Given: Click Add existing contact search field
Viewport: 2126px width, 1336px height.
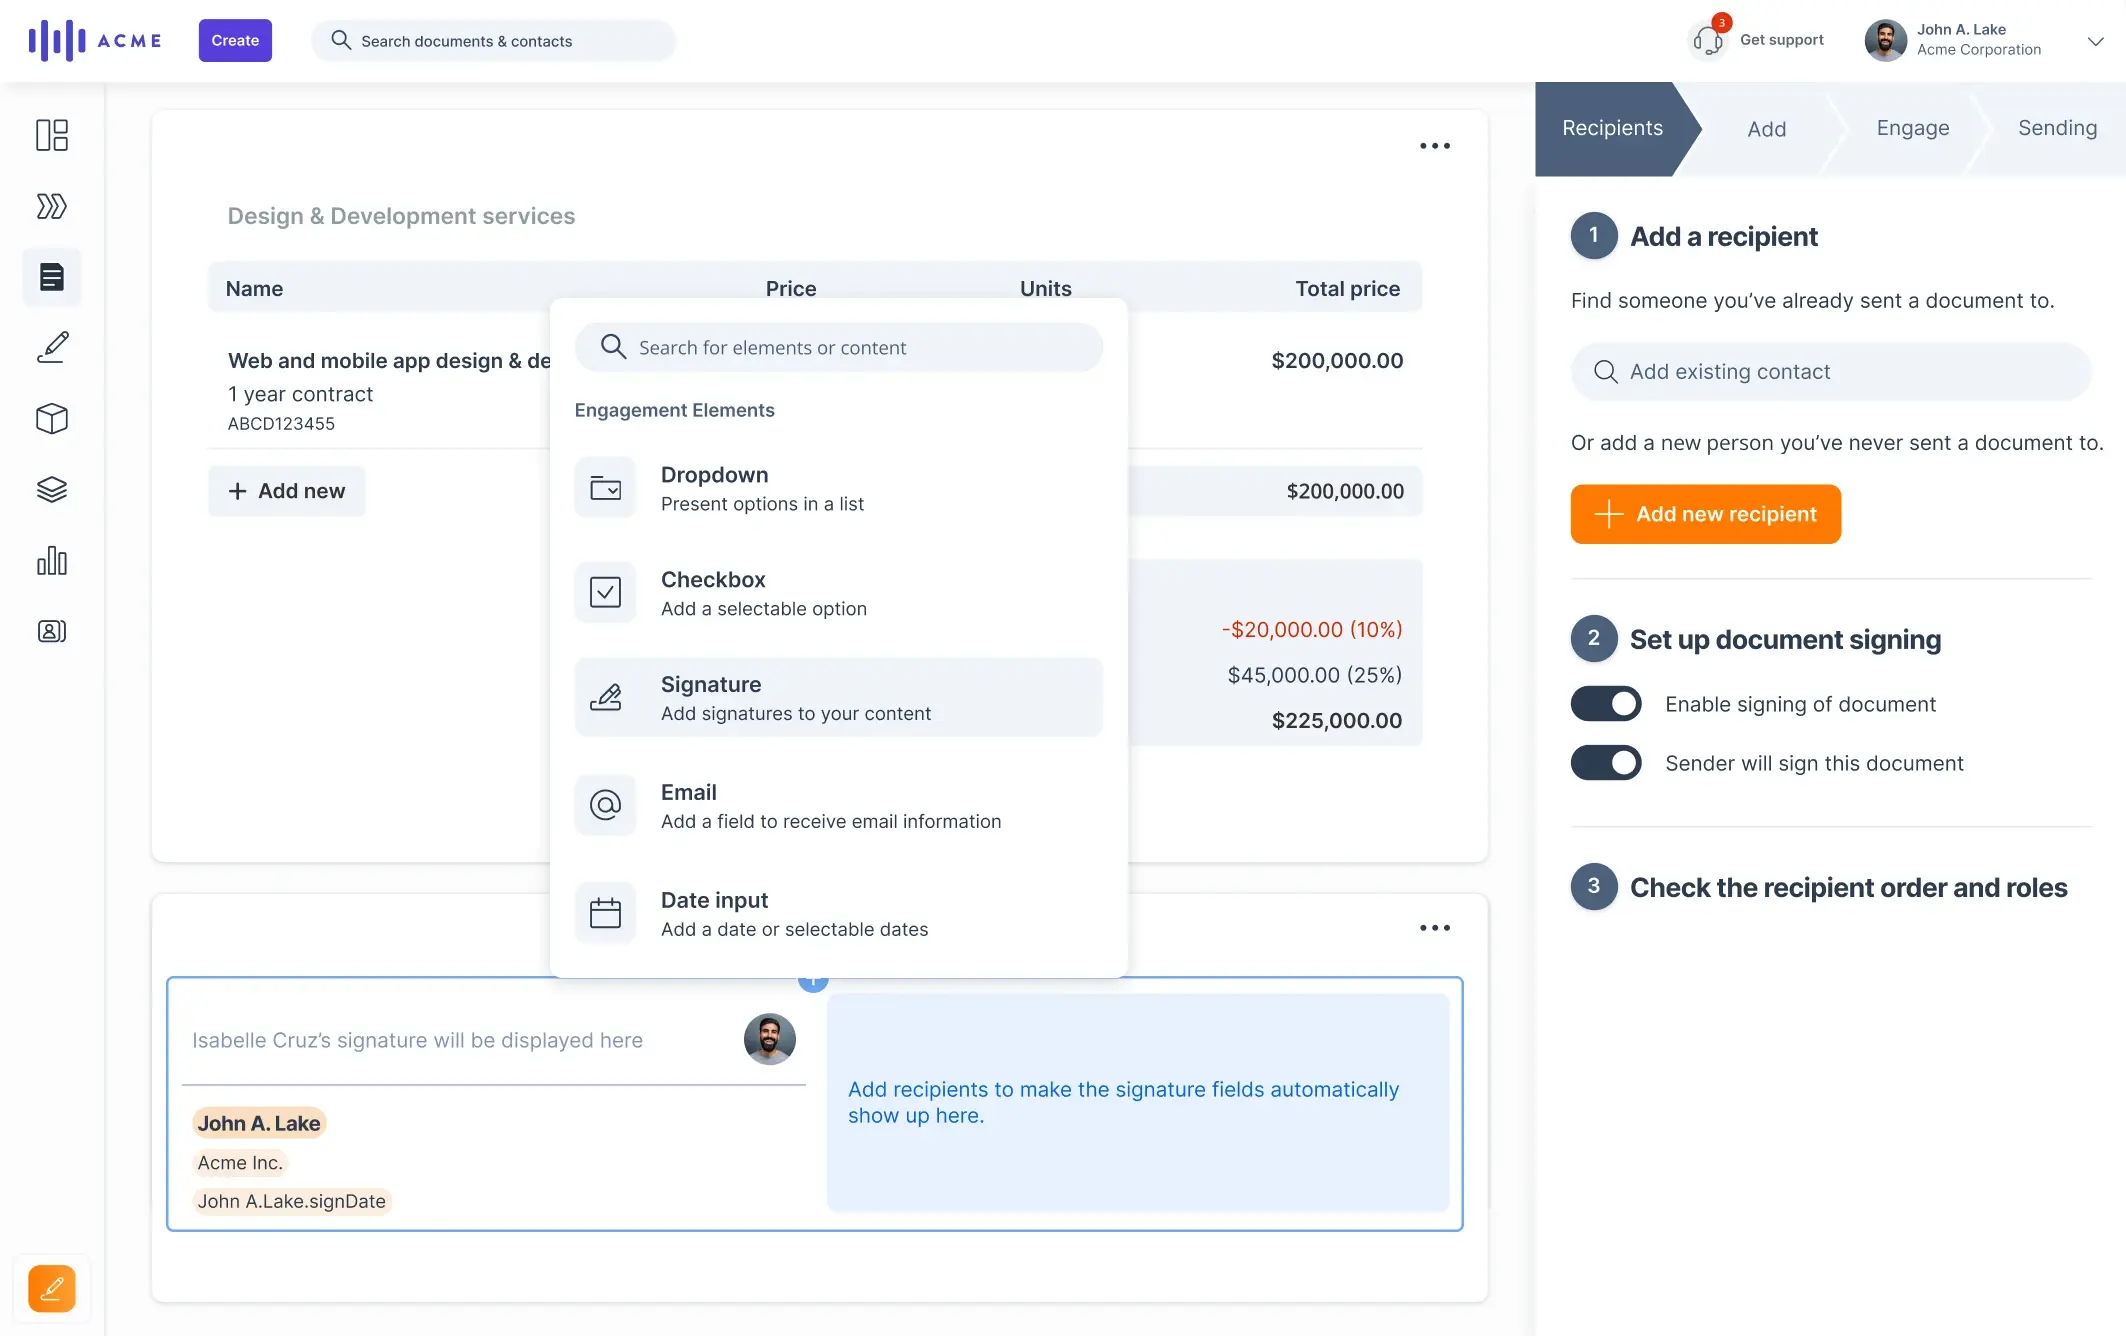Looking at the screenshot, I should [x=1830, y=372].
